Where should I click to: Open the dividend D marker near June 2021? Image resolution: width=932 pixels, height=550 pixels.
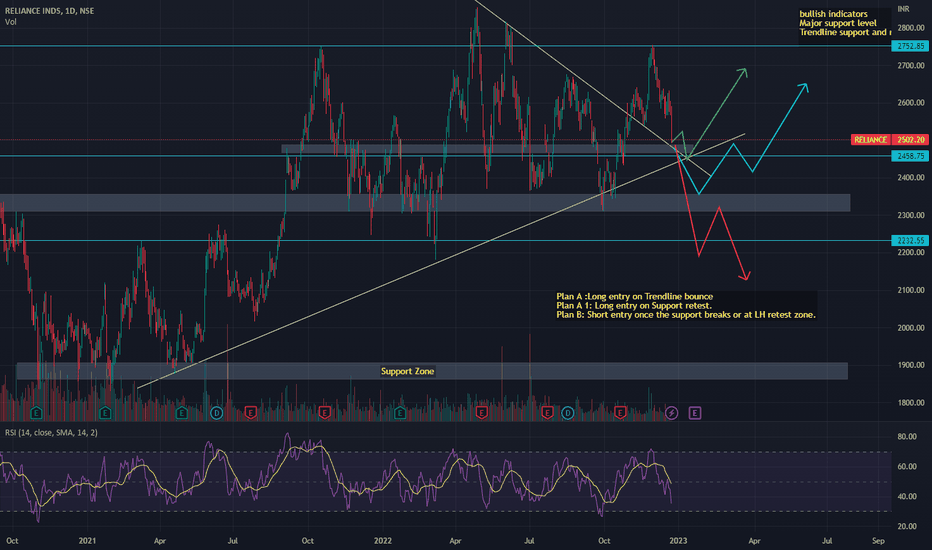(216, 412)
